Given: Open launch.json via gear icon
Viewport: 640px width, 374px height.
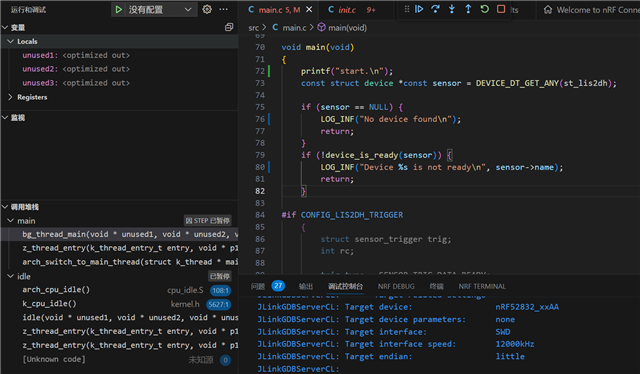Looking at the screenshot, I should [x=207, y=9].
